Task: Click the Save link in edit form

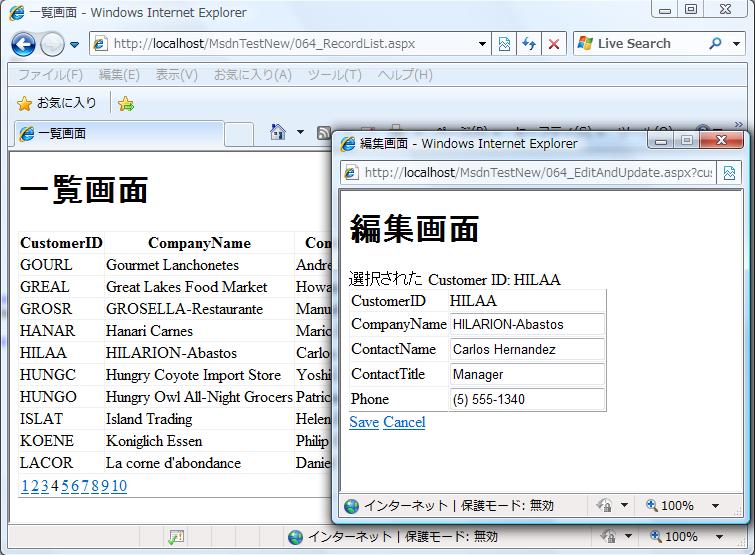Action: (x=363, y=422)
